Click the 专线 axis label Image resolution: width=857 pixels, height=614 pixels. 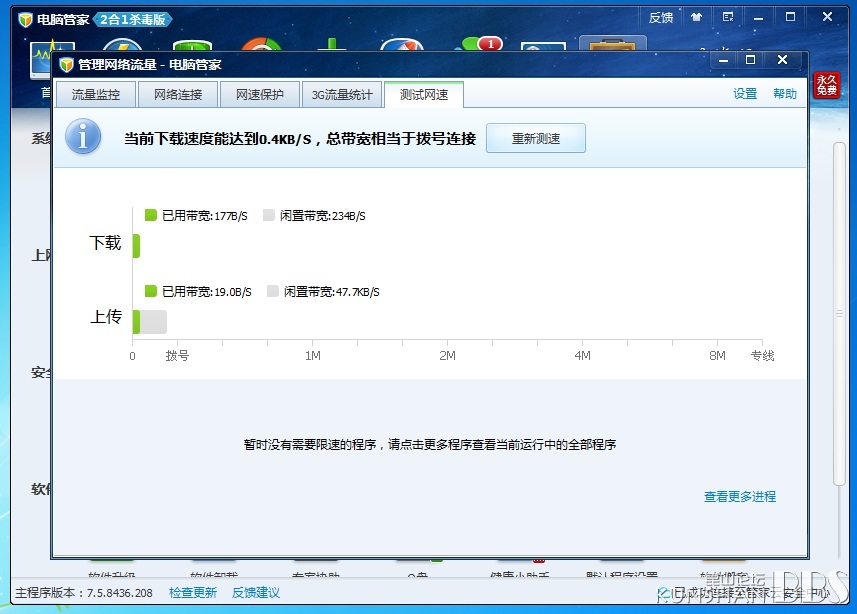(x=762, y=355)
